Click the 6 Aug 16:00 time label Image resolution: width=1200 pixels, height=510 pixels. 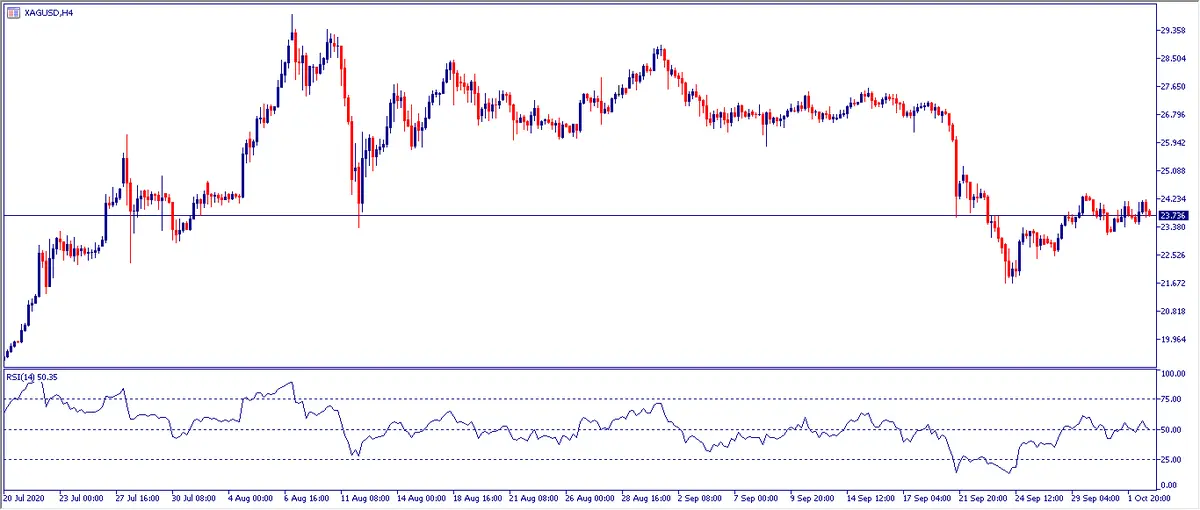[308, 498]
